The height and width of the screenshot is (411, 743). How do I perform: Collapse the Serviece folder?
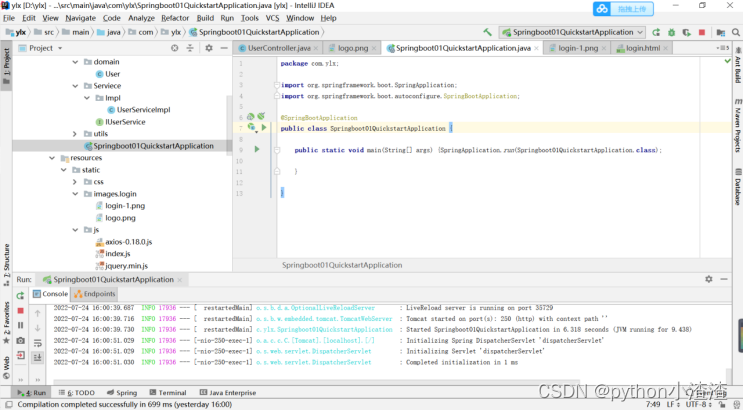point(75,86)
